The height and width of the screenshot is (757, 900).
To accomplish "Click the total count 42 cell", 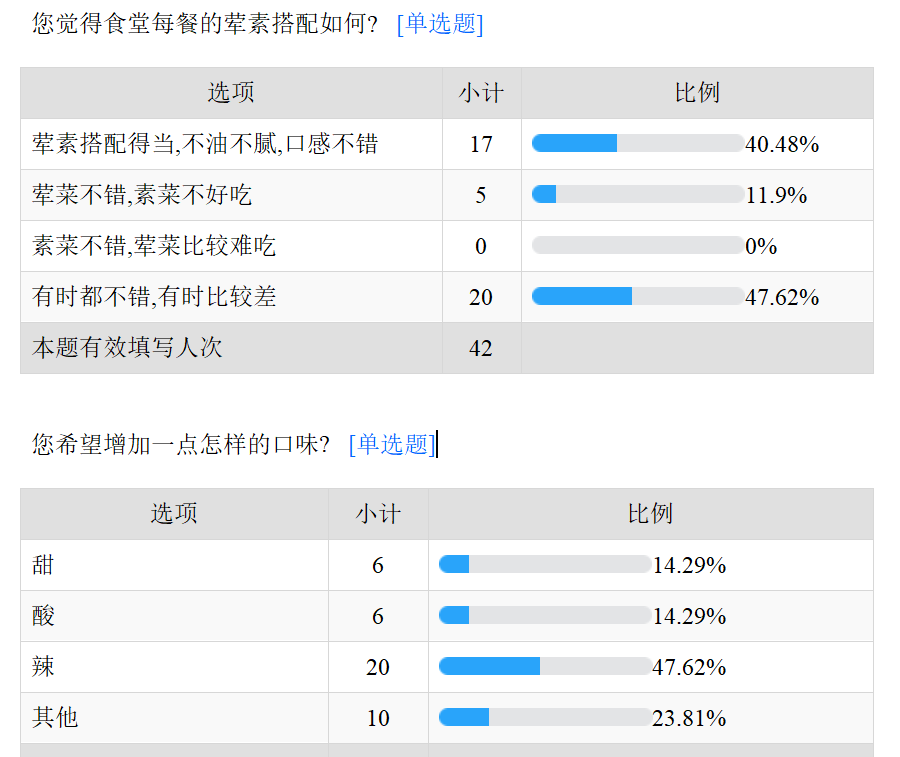I will click(x=481, y=348).
